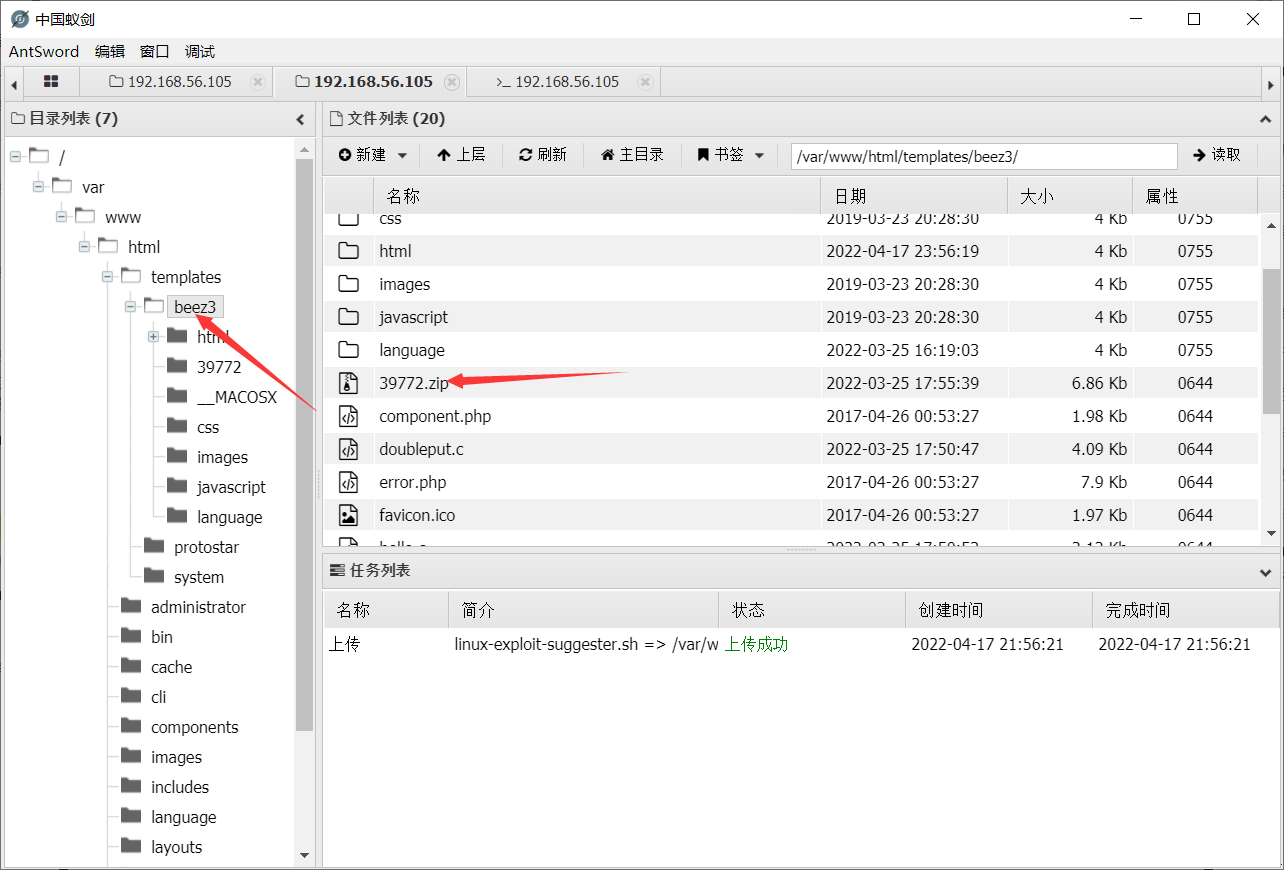Click the 刷新 refresh button
Image resolution: width=1284 pixels, height=870 pixels.
coord(543,155)
